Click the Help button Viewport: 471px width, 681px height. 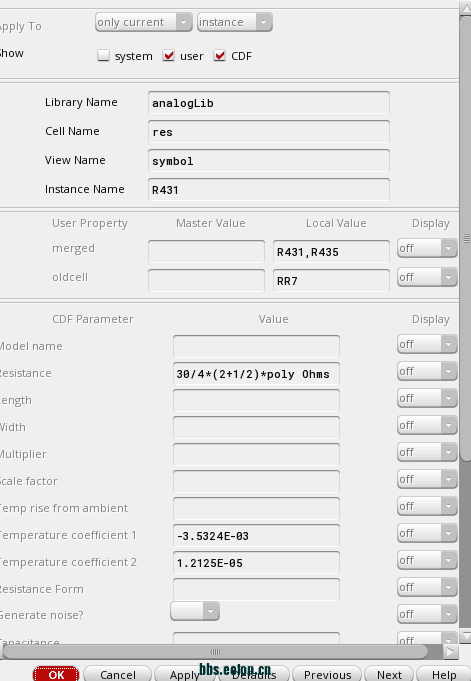coord(444,674)
